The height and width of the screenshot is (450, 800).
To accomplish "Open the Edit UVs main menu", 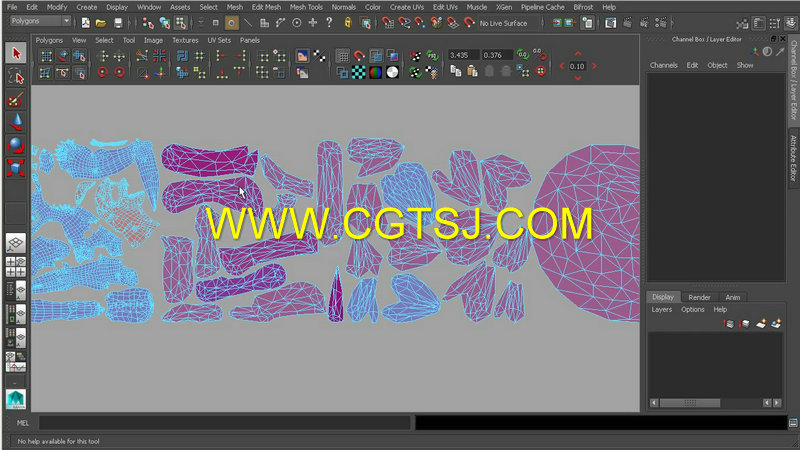I will point(445,7).
